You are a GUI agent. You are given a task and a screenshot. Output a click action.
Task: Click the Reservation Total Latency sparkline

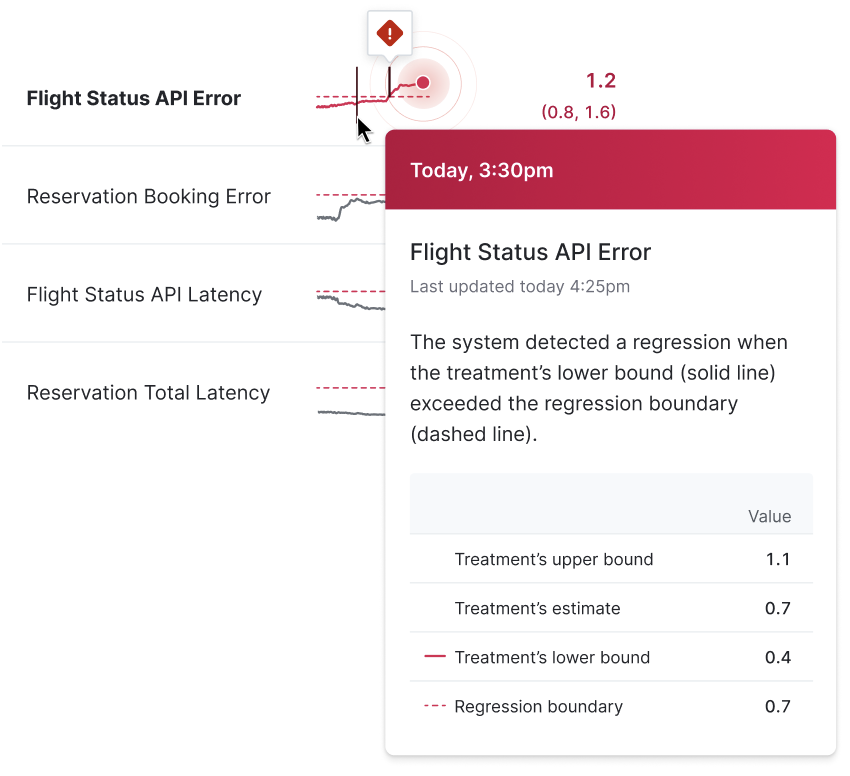pyautogui.click(x=351, y=401)
